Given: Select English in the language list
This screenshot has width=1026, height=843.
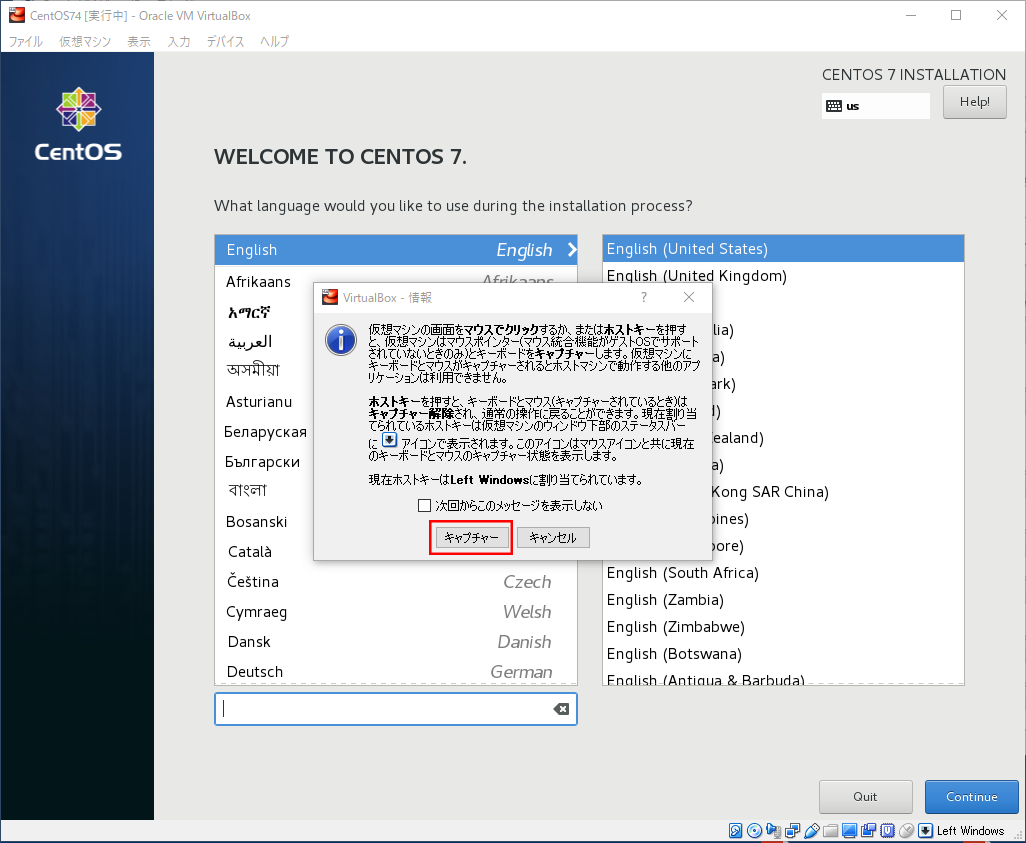Looking at the screenshot, I should (396, 249).
